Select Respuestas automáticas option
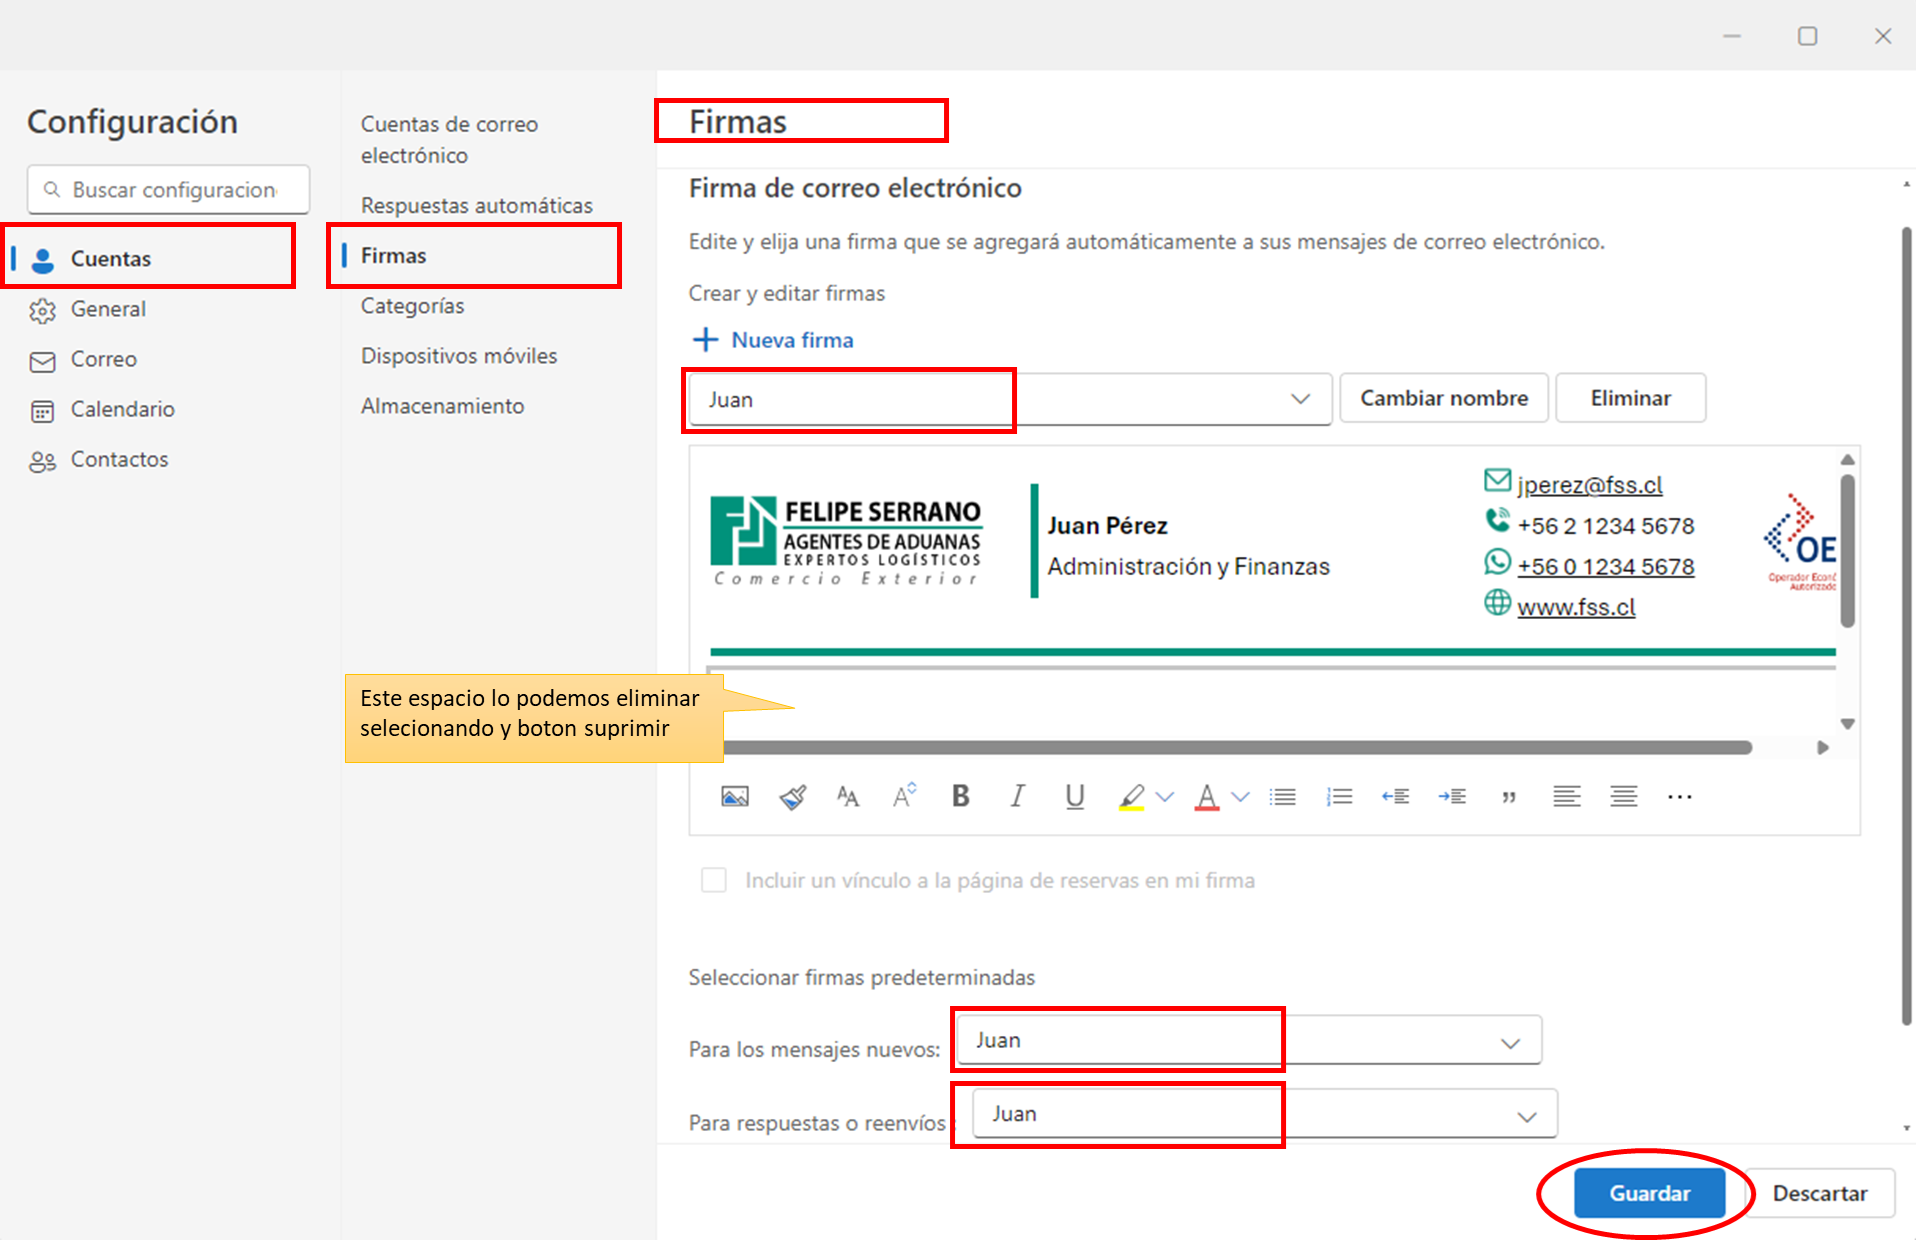 477,205
